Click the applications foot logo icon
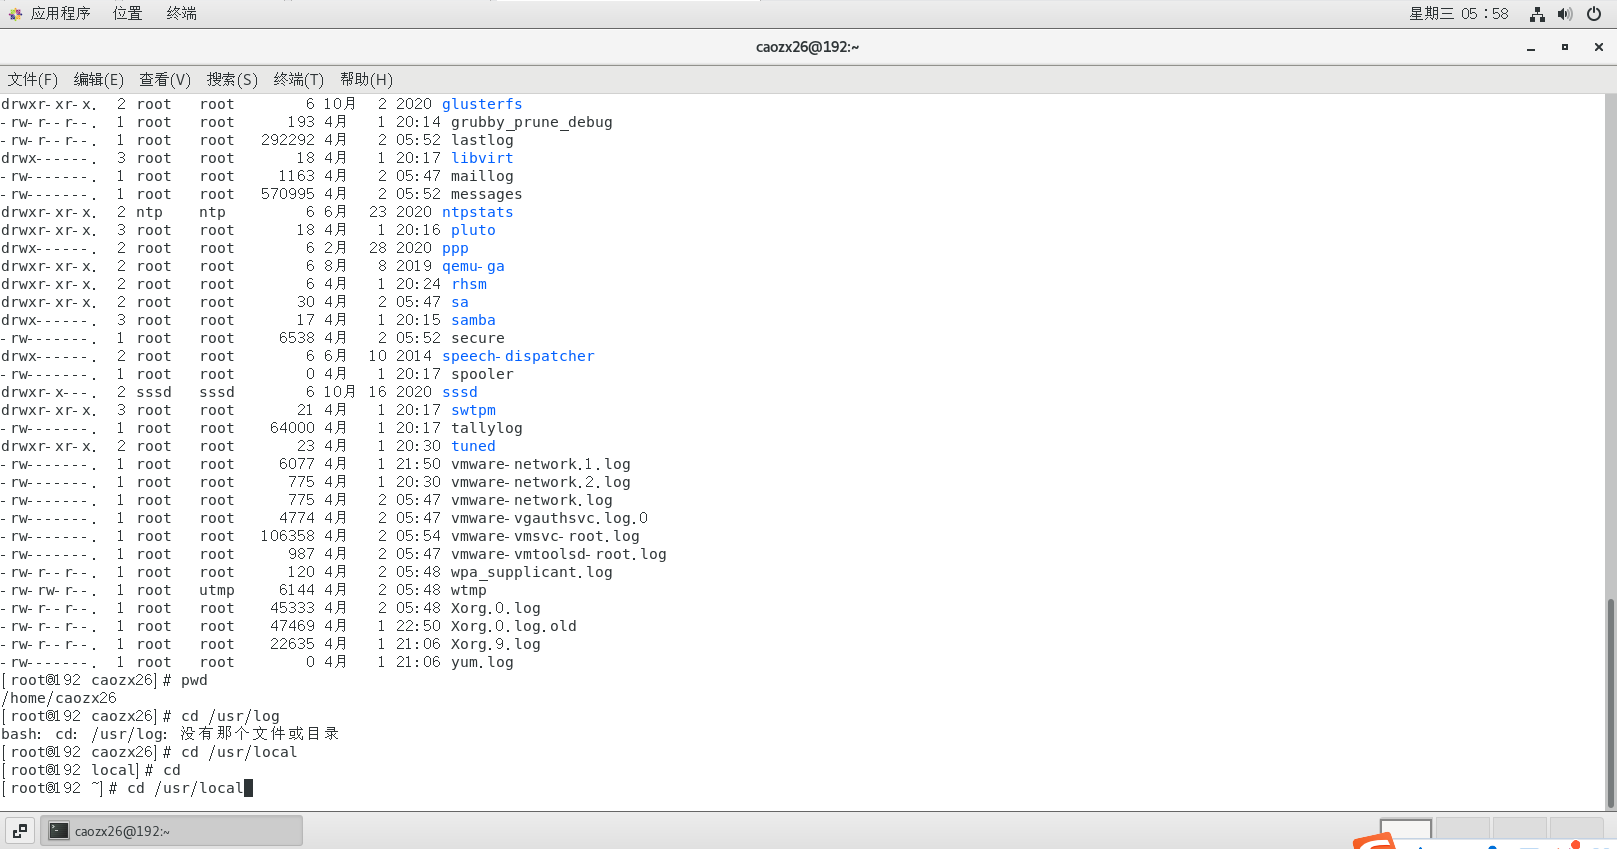 [x=15, y=14]
